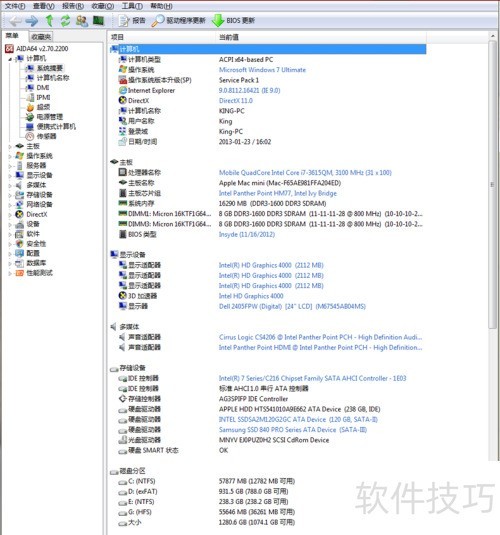
Task: Open INTEL SSDSA2M120G2GC ATA Device link
Action: [298, 419]
